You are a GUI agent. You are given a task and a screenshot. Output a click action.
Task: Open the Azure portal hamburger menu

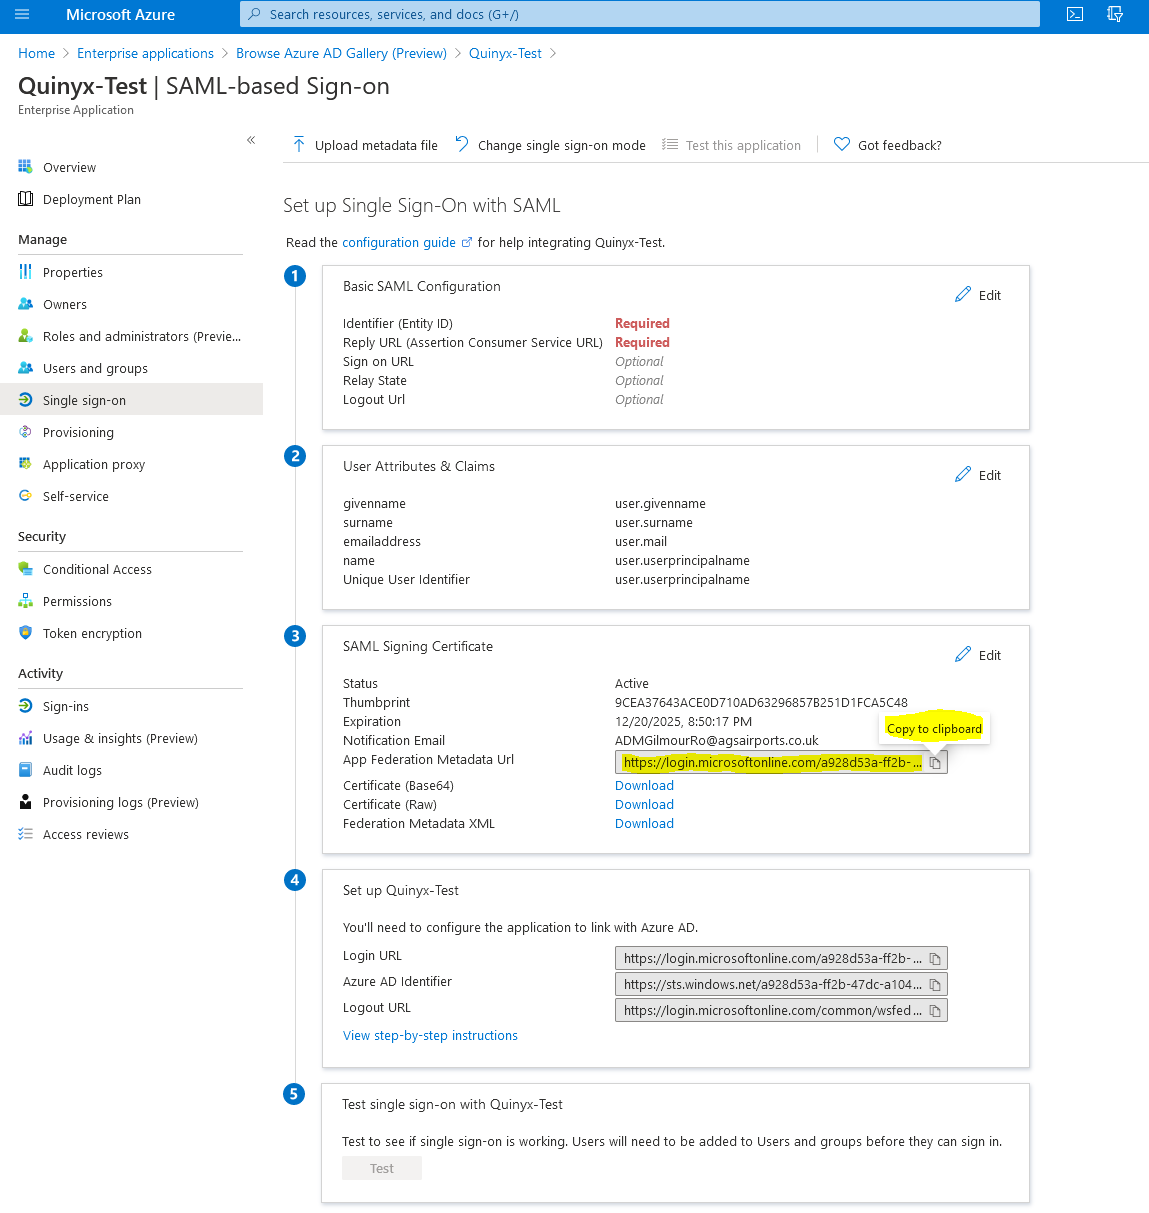[22, 14]
